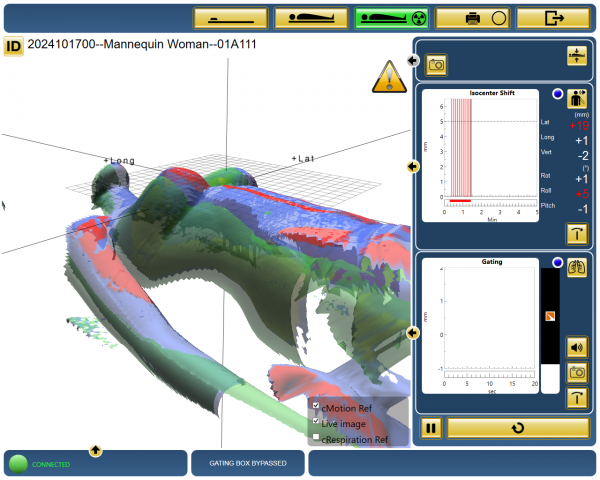Click the green CONNECTED status light
The image size is (600, 480).
click(18, 464)
